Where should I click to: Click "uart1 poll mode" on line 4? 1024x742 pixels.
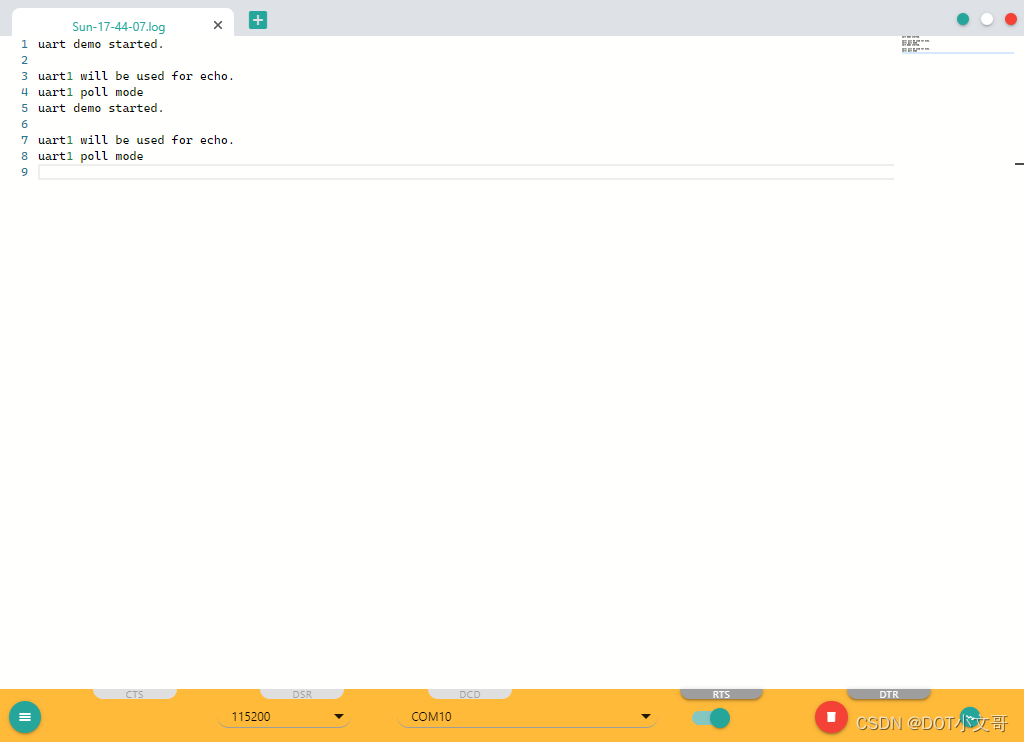[x=91, y=92]
